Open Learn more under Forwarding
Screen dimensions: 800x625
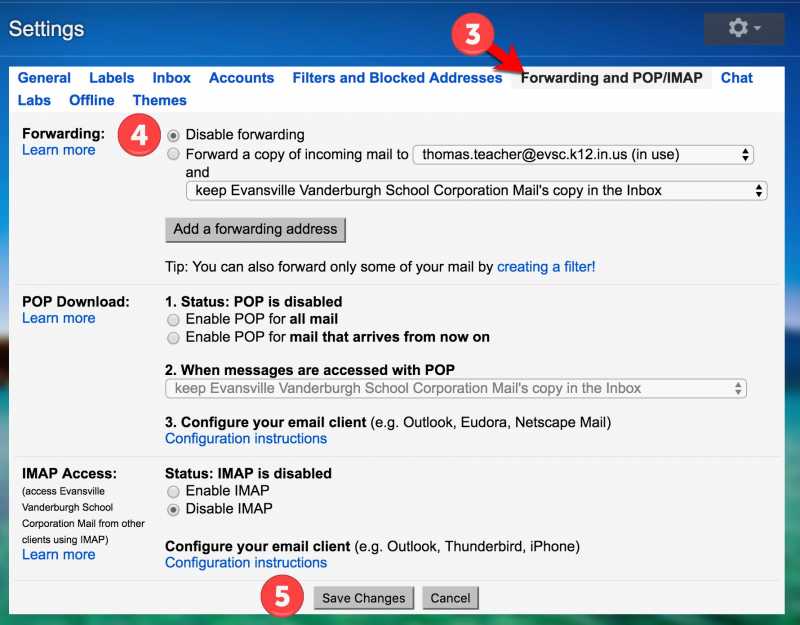click(58, 150)
